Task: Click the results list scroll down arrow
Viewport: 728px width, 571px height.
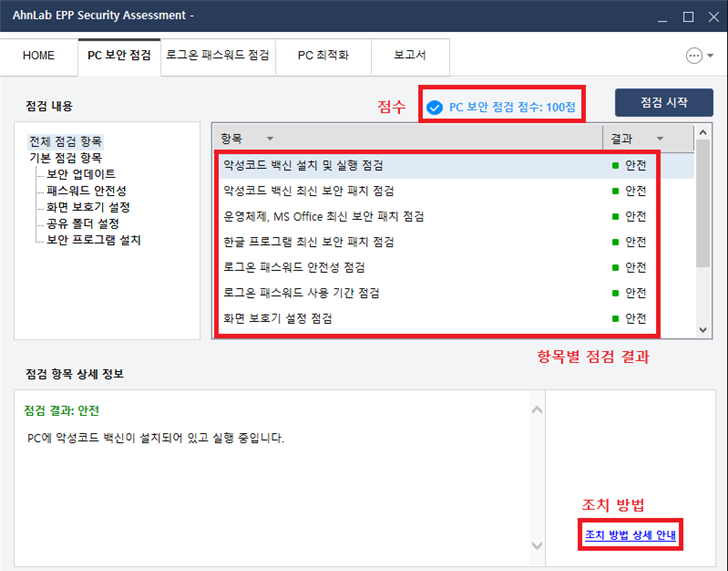Action: [703, 329]
